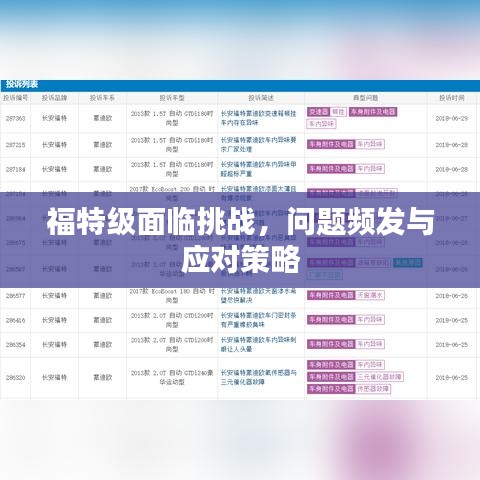Click the 典型问题 column header
480x480 pixels.
point(366,98)
